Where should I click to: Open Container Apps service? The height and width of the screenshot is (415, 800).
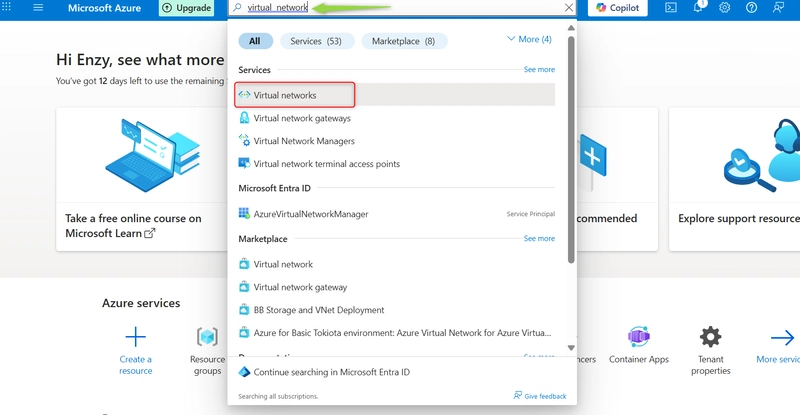pyautogui.click(x=639, y=345)
